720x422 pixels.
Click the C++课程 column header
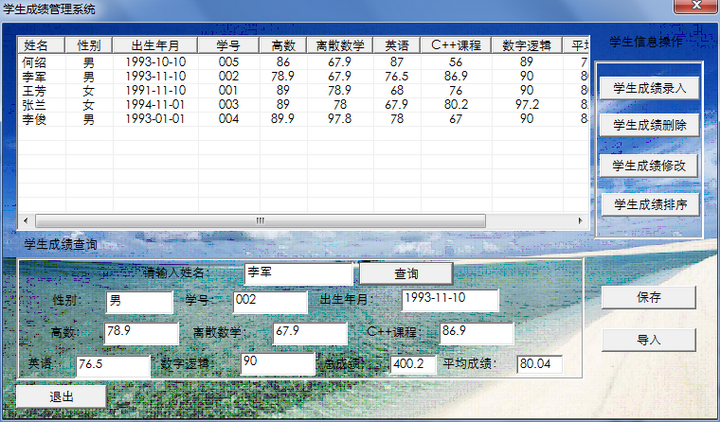pos(456,45)
